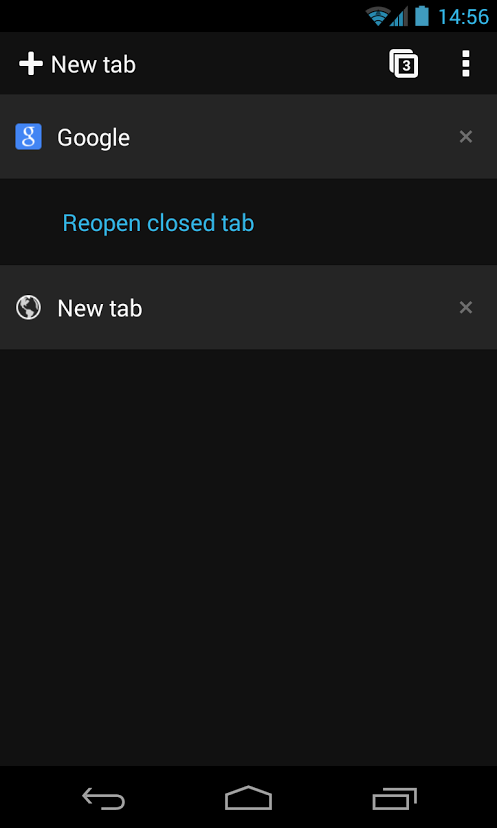497x828 pixels.
Task: Open the three-dot overflow menu
Action: 465,64
